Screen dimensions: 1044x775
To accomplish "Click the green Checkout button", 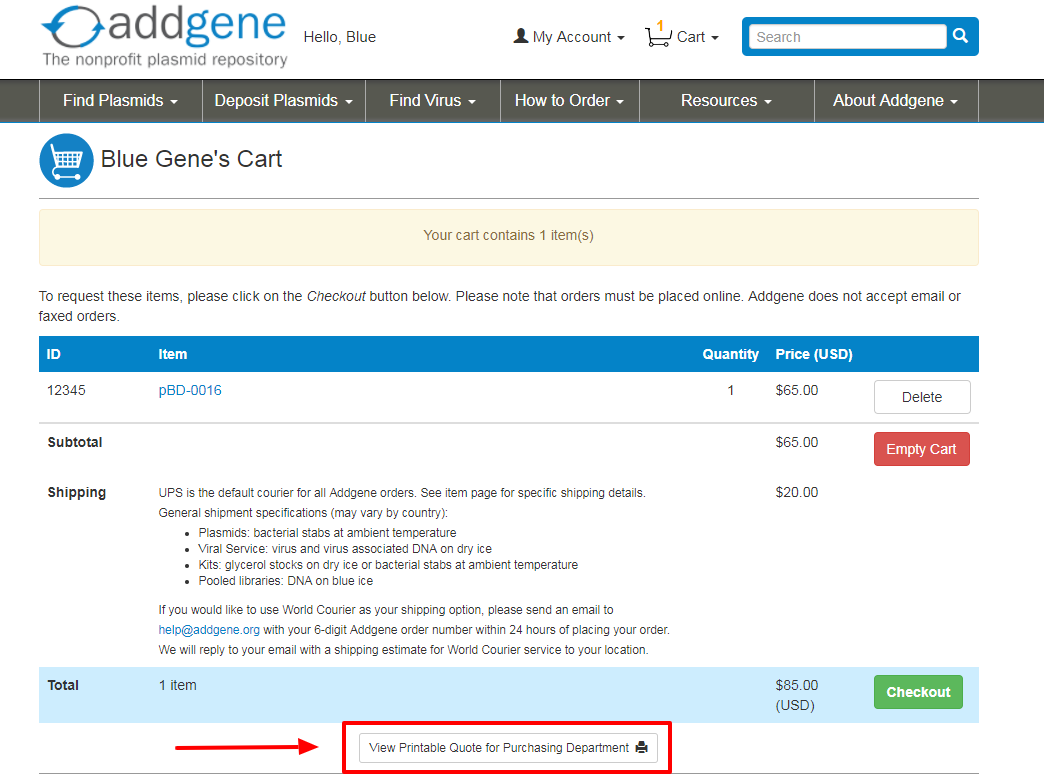I will coord(918,692).
